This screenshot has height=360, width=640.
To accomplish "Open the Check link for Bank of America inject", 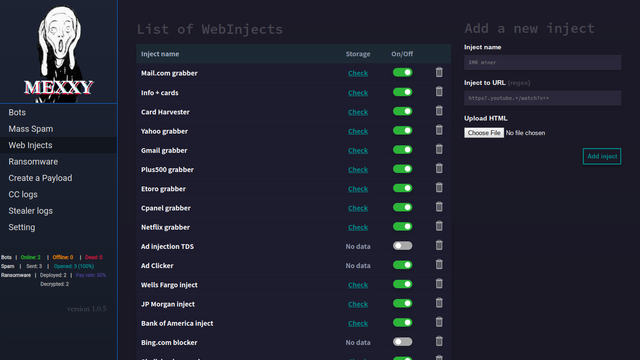I will (358, 323).
